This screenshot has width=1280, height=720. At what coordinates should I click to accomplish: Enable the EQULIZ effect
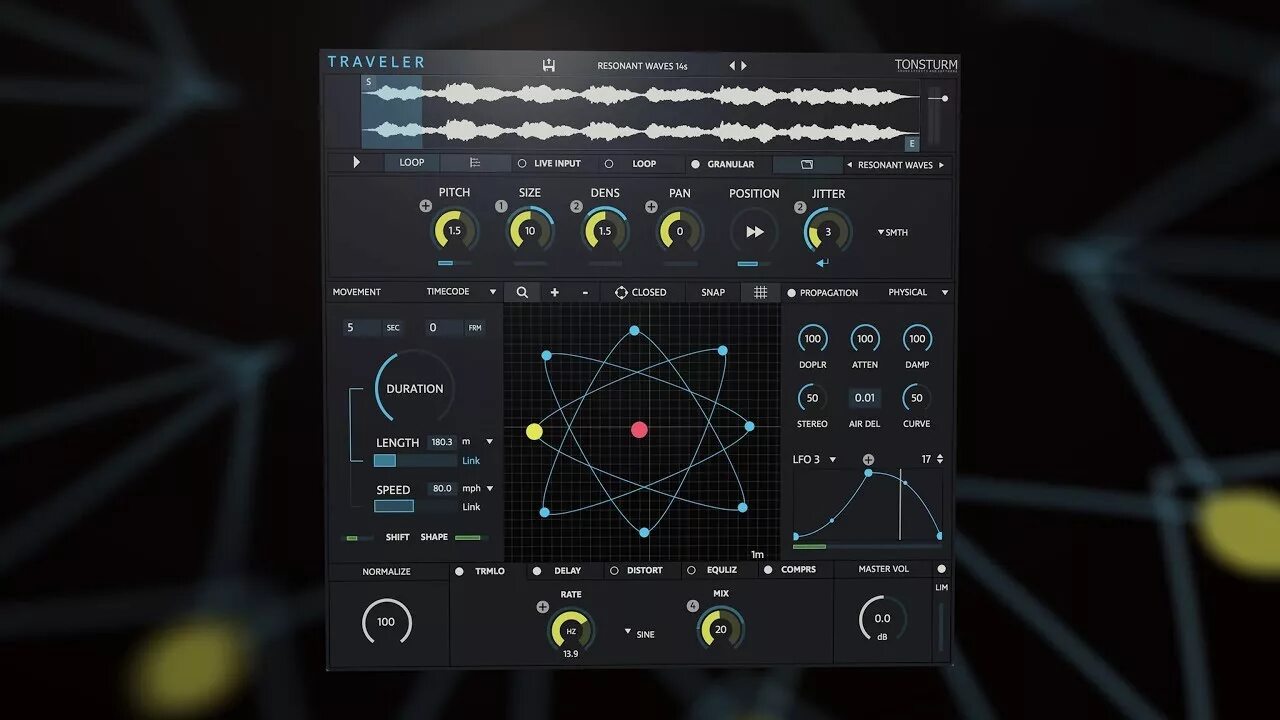pos(691,570)
